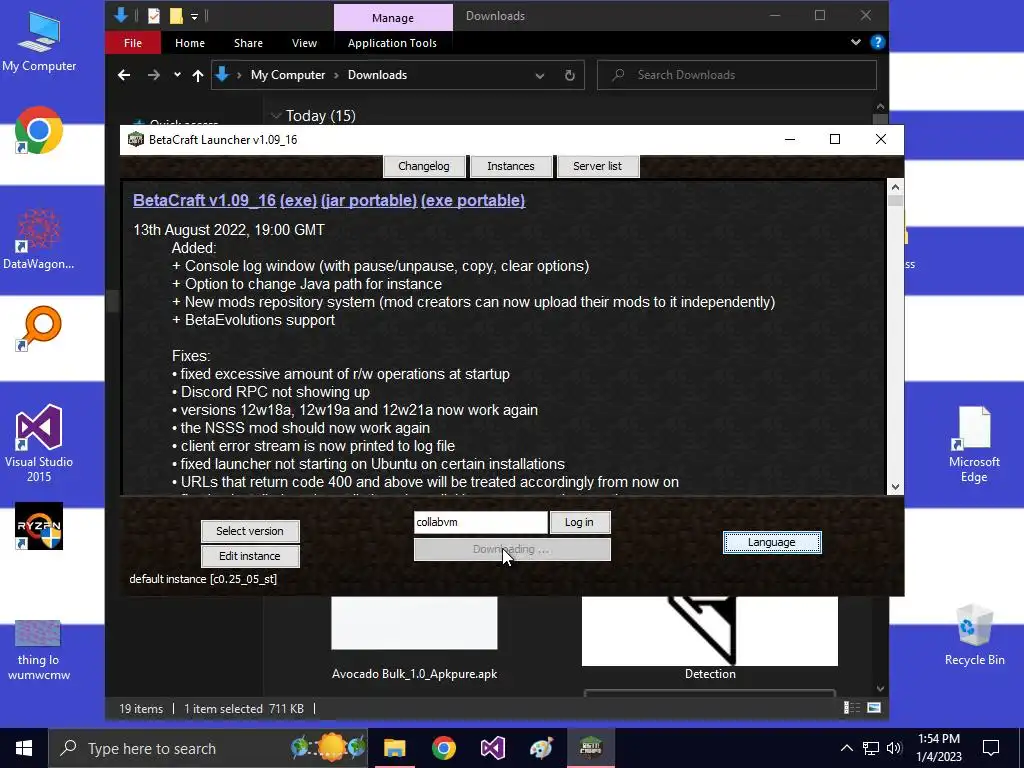
Task: Click the taskbar search box
Action: pos(209,748)
